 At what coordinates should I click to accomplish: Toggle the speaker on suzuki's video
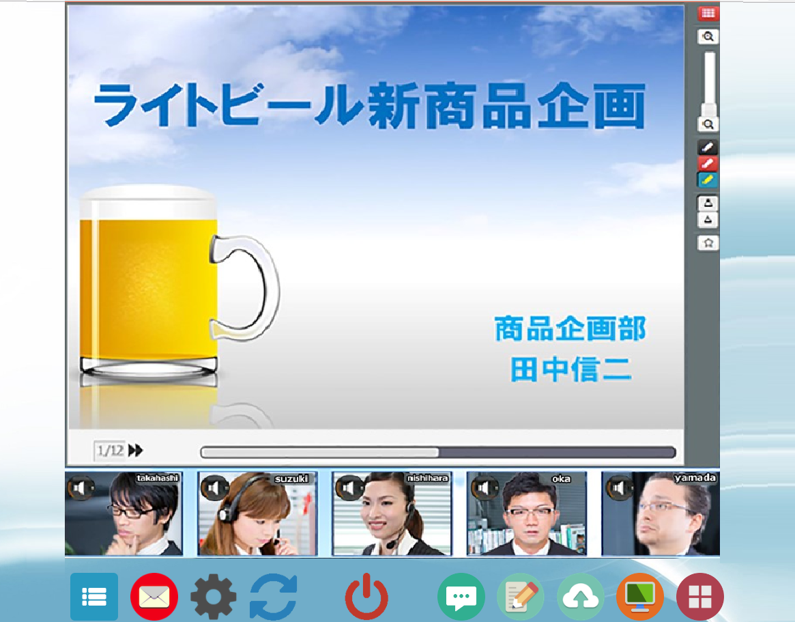[x=214, y=488]
